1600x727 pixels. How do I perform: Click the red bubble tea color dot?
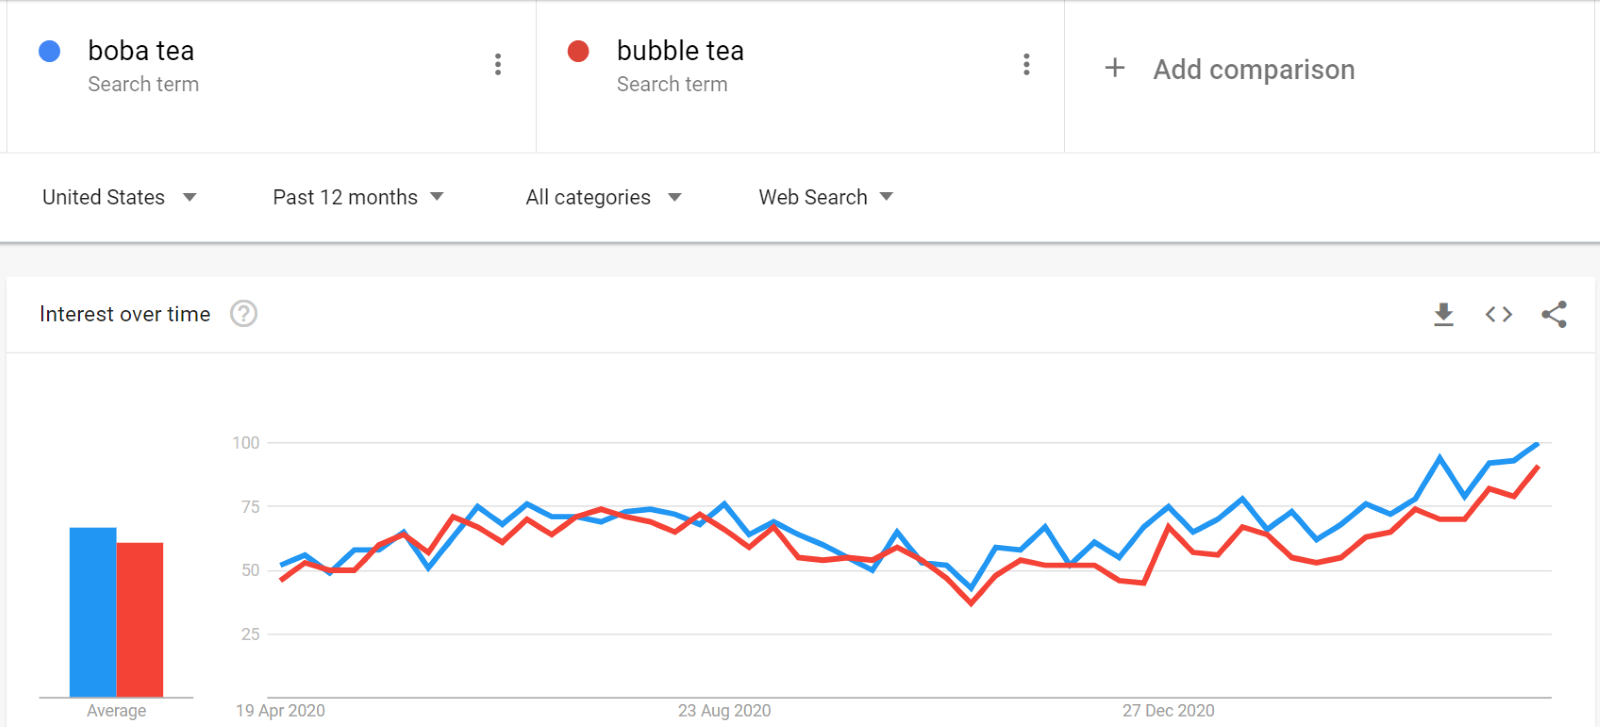click(578, 51)
